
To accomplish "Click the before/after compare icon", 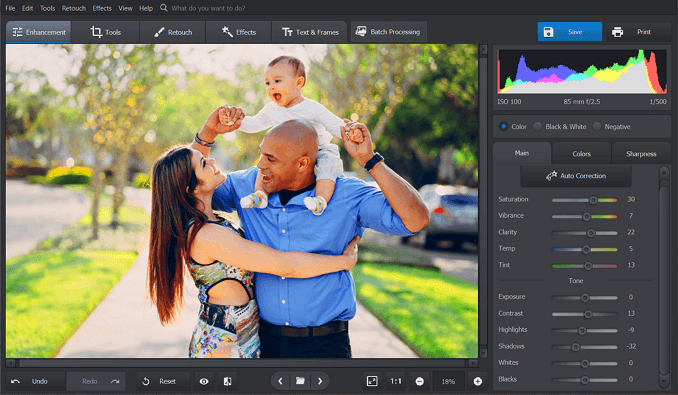I will point(227,381).
